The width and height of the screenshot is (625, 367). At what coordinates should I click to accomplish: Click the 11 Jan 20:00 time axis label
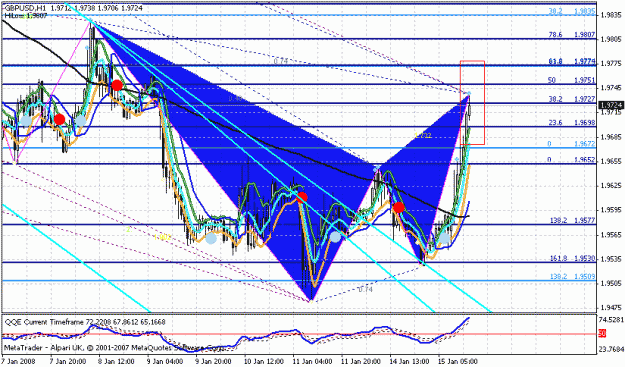[x=362, y=361]
